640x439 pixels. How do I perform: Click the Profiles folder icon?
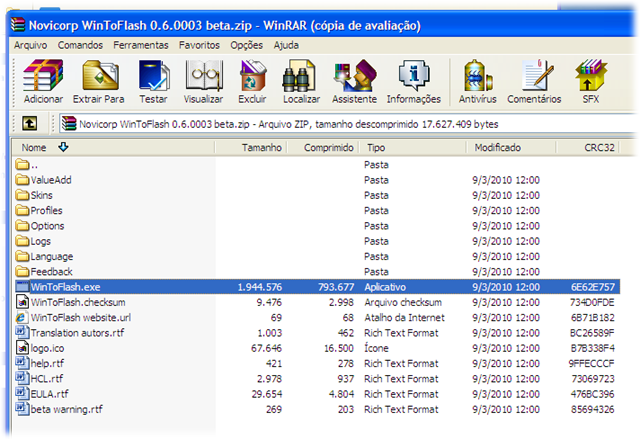[22, 211]
